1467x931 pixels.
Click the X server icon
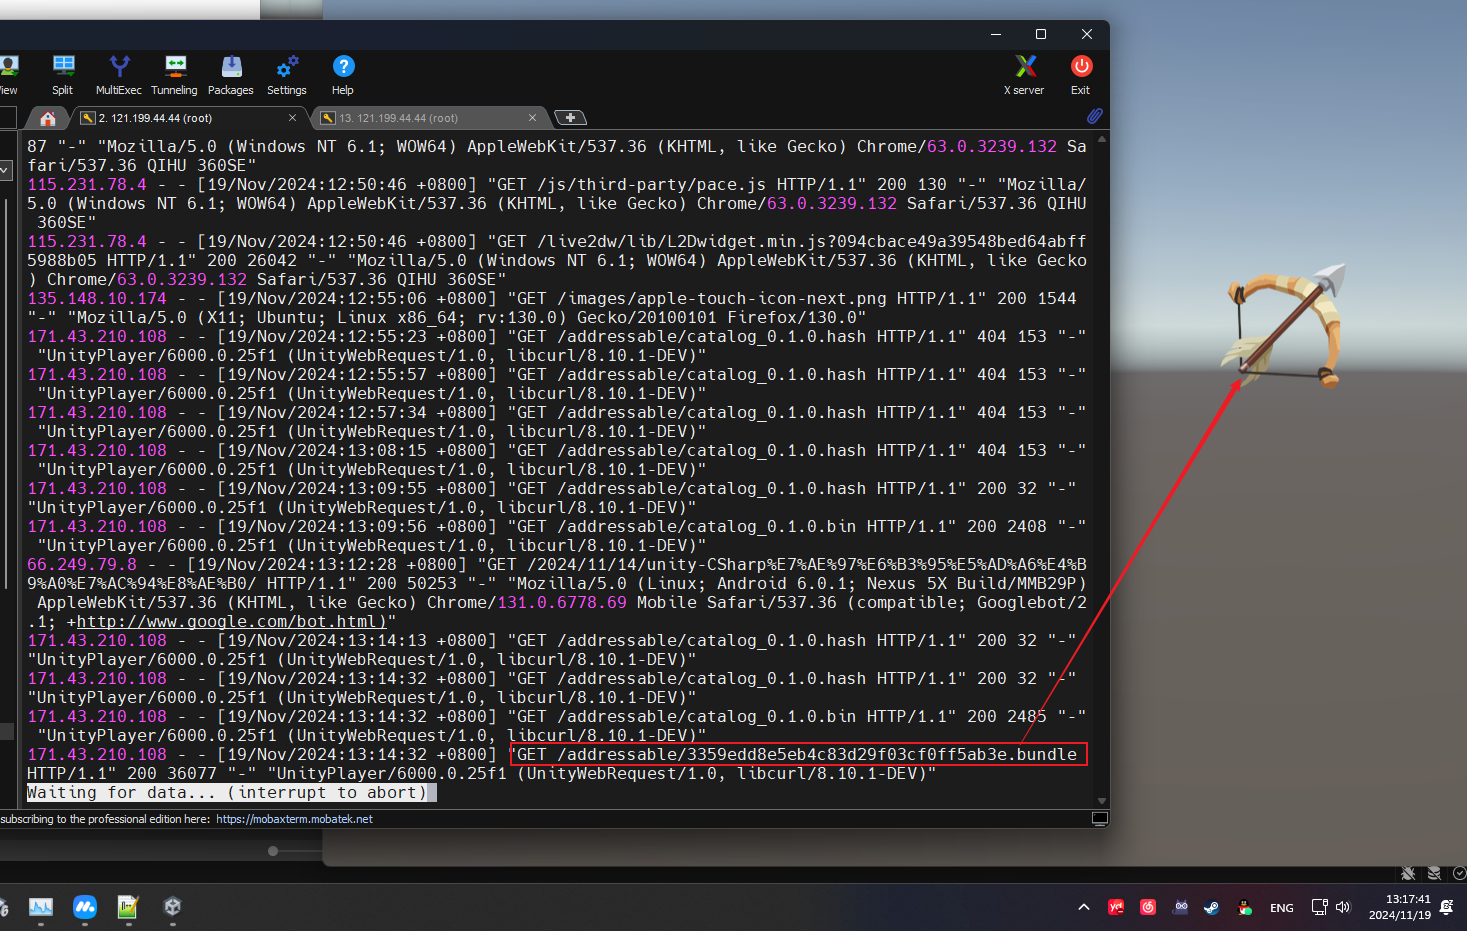[1025, 75]
